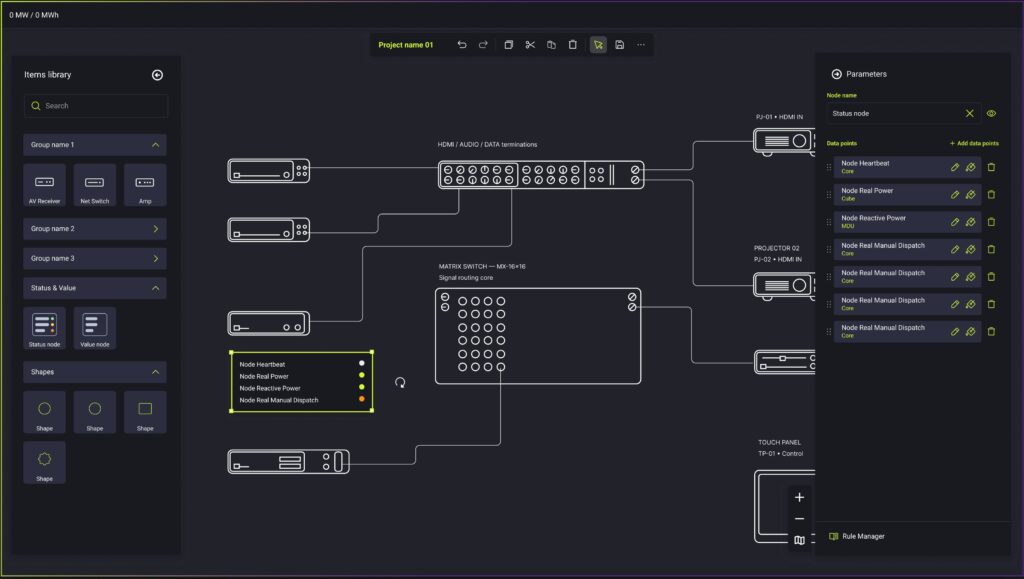Expand the Group name 3 section
1024x579 pixels.
pos(155,258)
